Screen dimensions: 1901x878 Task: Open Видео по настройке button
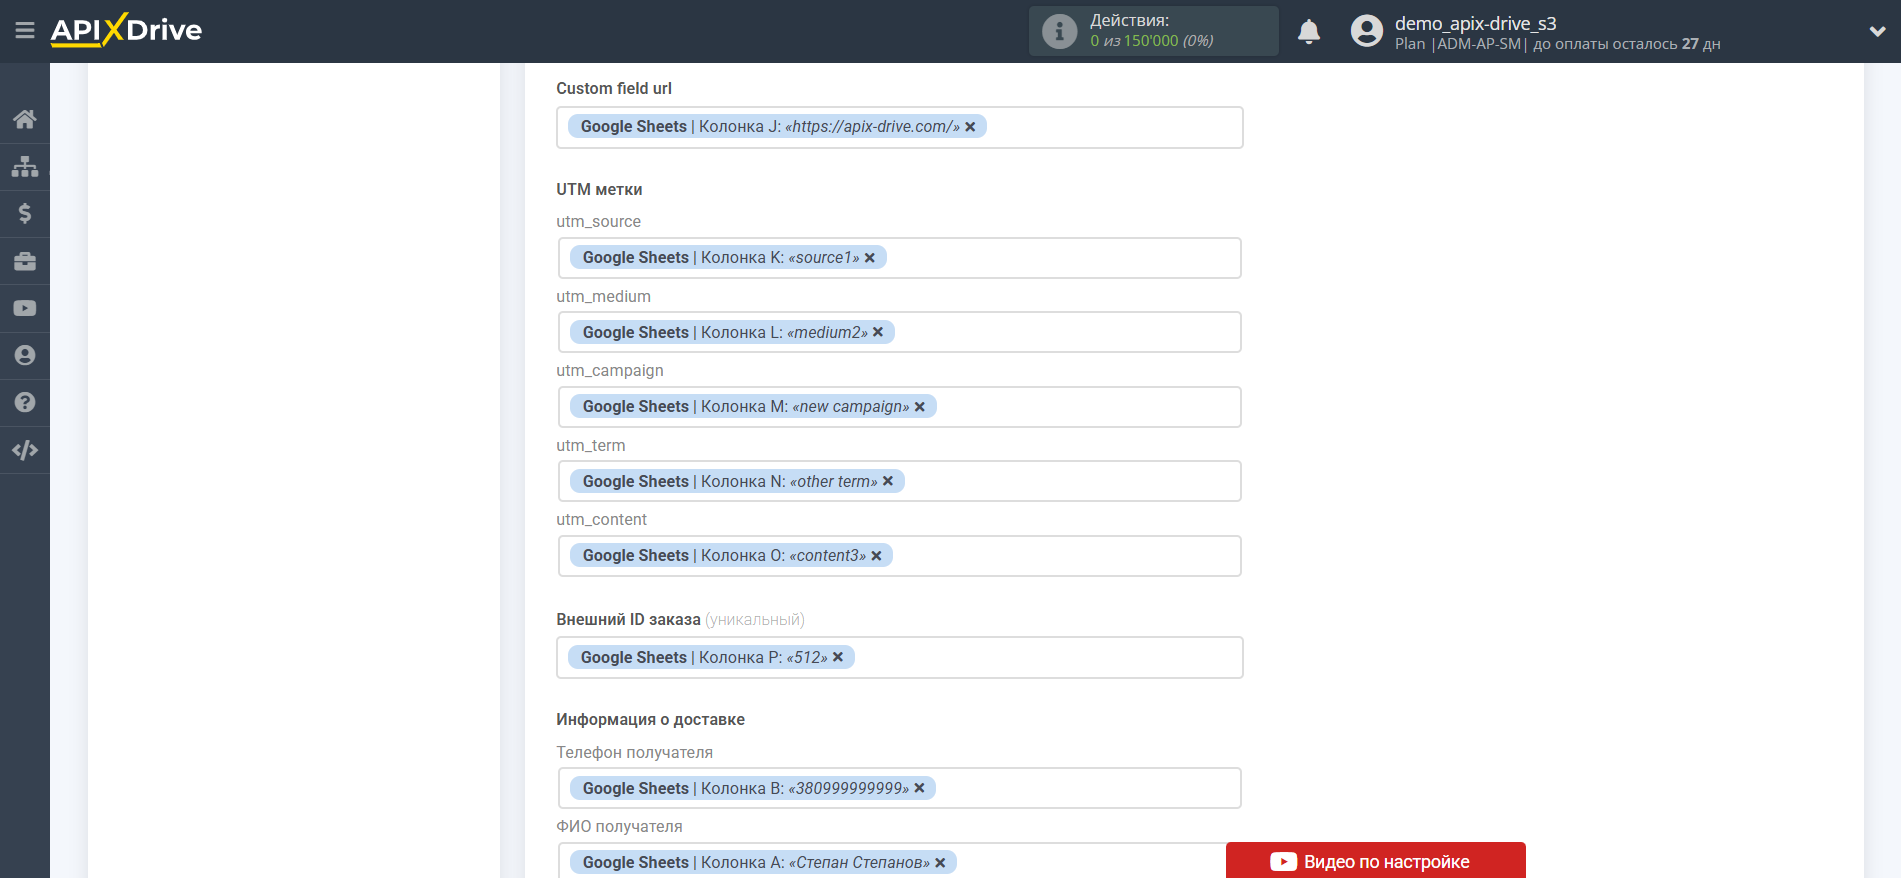pos(1376,861)
